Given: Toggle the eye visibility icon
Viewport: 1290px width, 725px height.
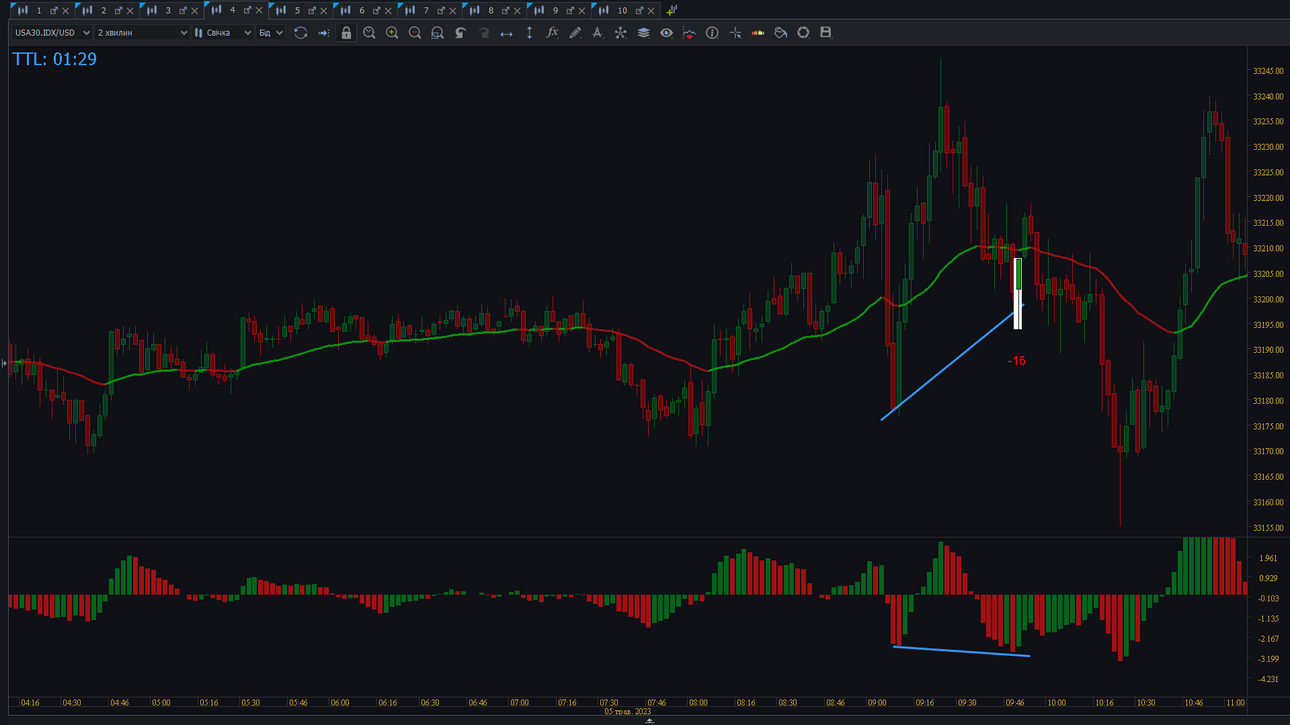Looking at the screenshot, I should click(x=666, y=33).
